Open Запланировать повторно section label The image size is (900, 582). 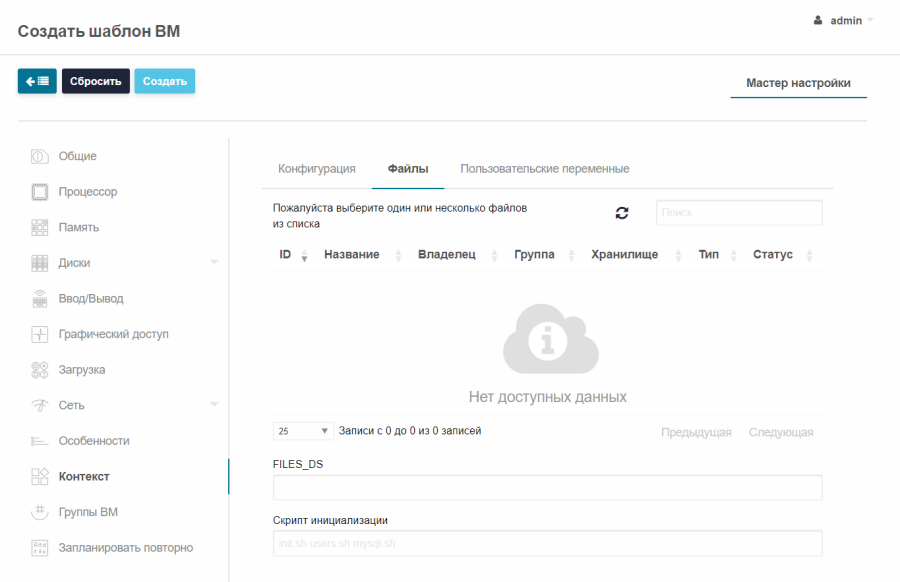pos(126,548)
